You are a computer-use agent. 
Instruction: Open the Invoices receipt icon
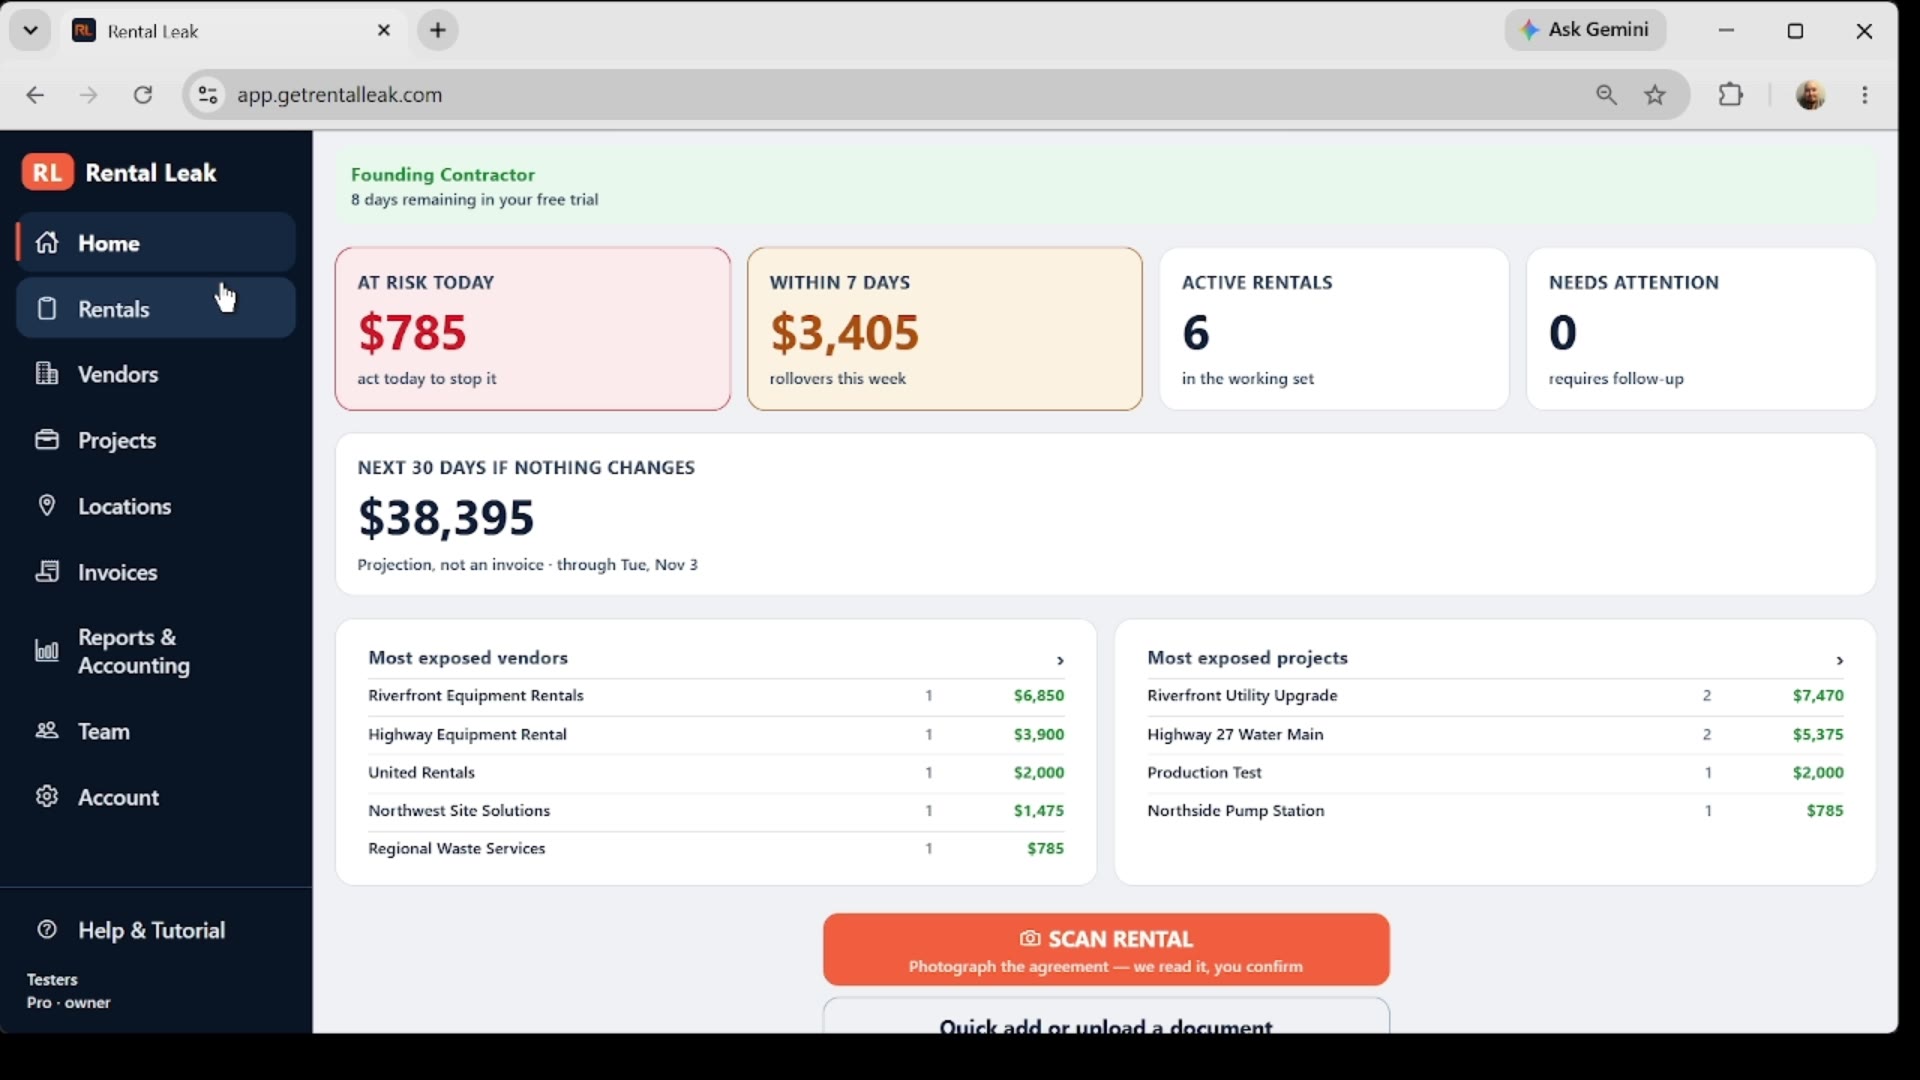(x=47, y=571)
